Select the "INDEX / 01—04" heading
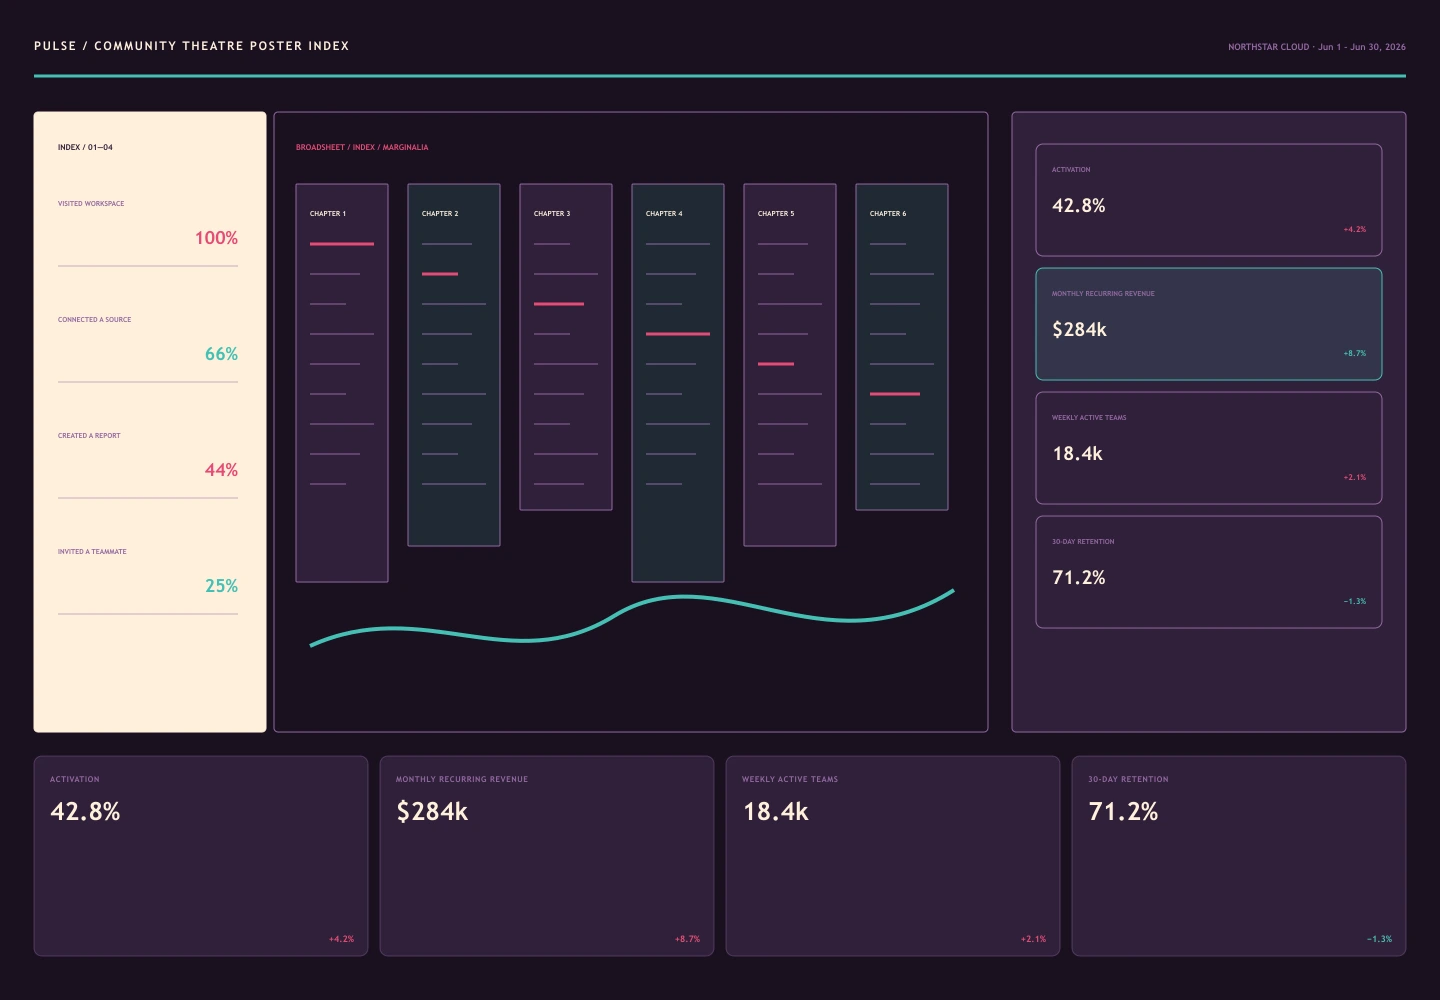1440x1000 pixels. coord(85,147)
